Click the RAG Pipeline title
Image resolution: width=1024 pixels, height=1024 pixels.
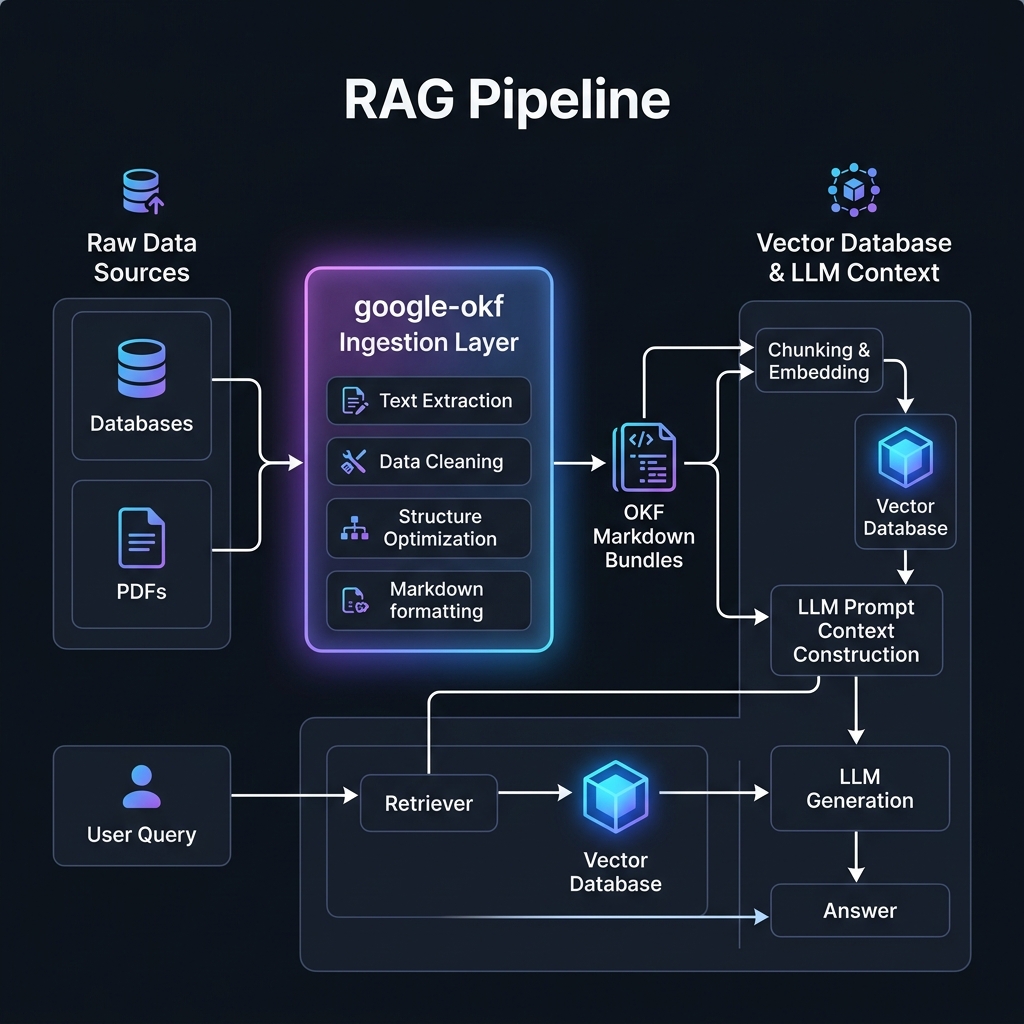tap(507, 99)
